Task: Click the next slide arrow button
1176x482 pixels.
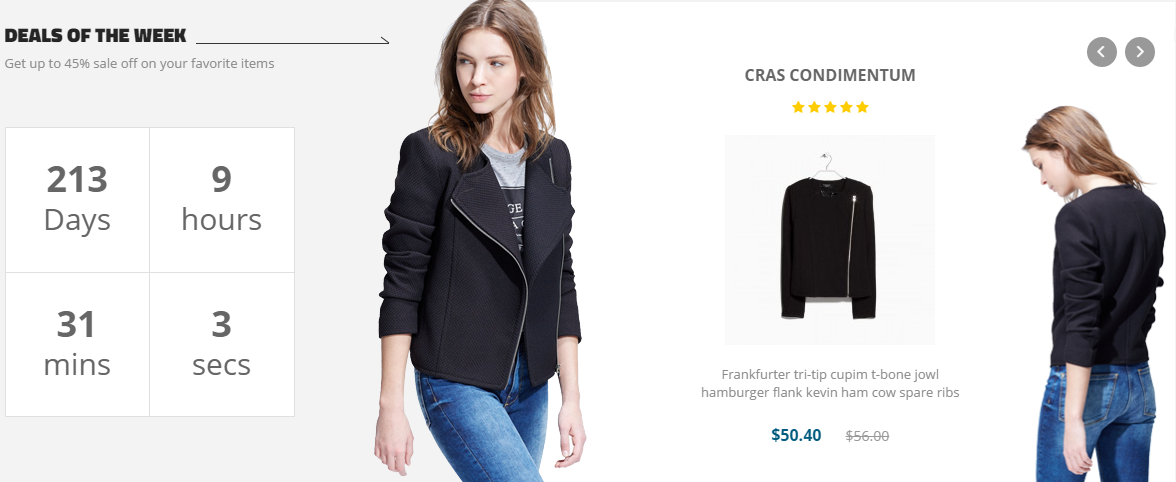Action: click(1140, 52)
